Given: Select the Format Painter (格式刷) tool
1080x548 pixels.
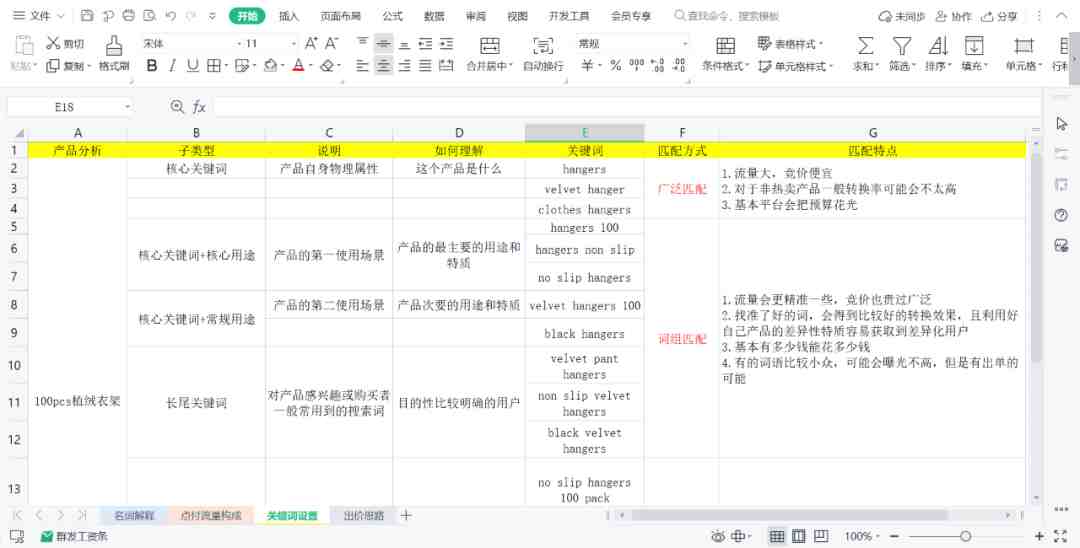Looking at the screenshot, I should click(114, 54).
